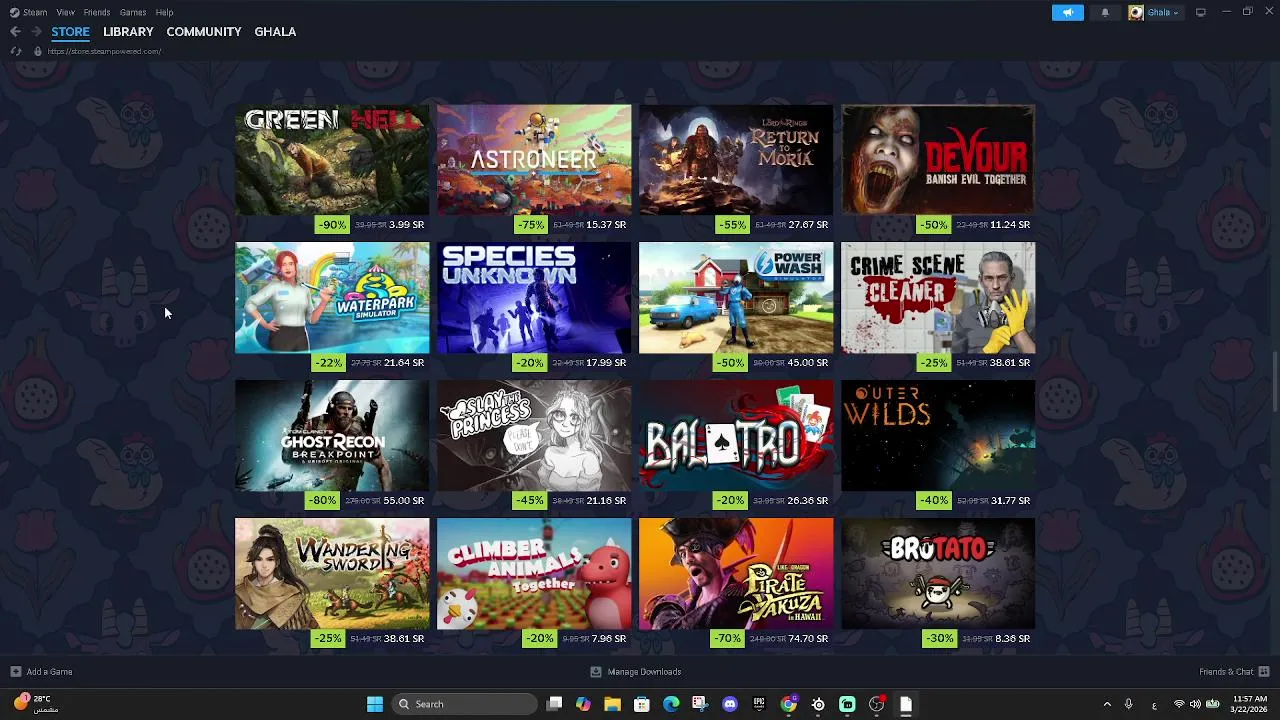Open the Brotato game thumbnail
Screen dimensions: 1280x720
pos(938,574)
